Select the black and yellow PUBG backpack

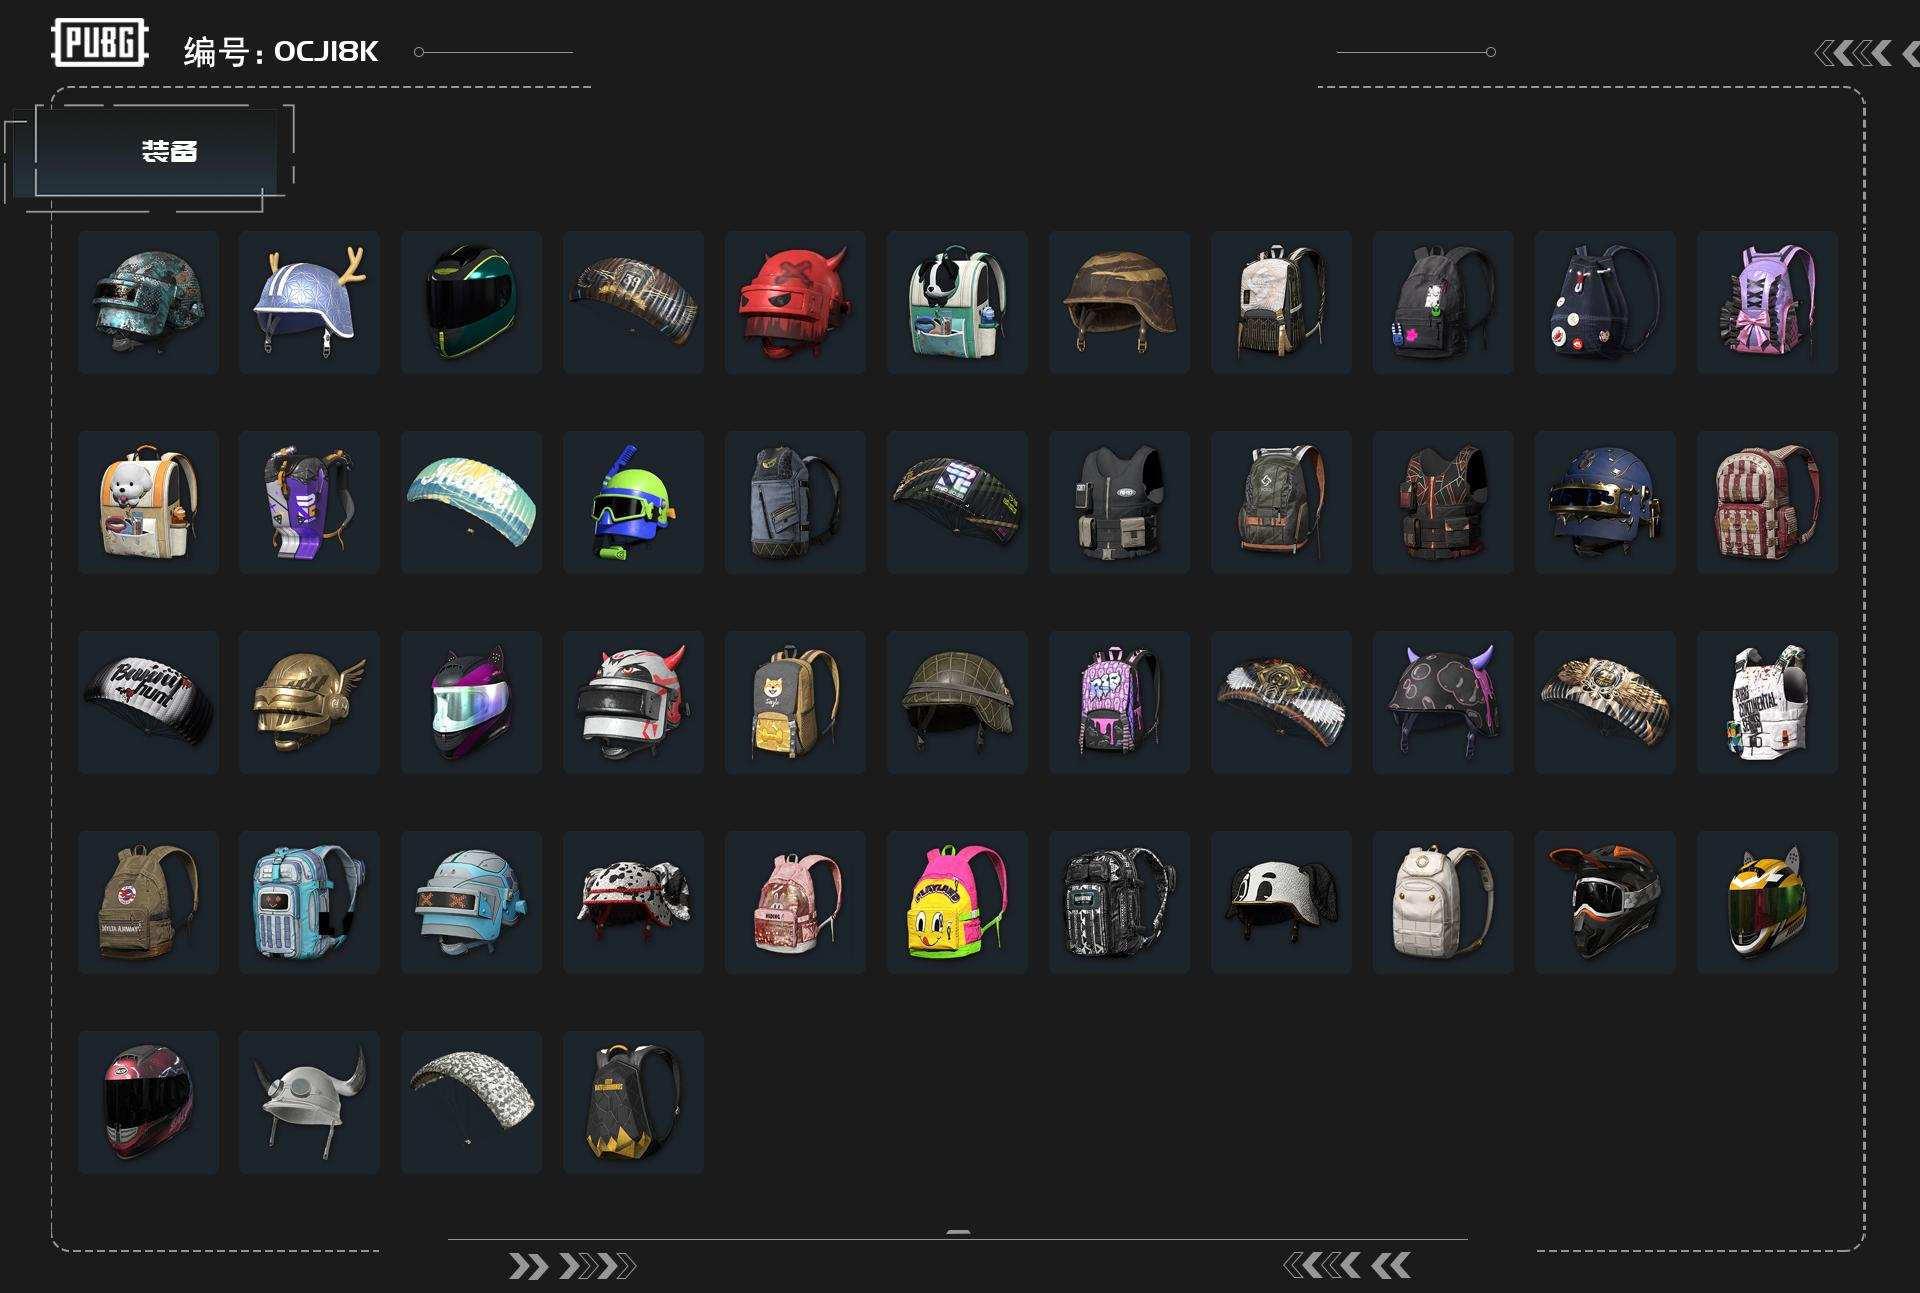pos(633,1102)
